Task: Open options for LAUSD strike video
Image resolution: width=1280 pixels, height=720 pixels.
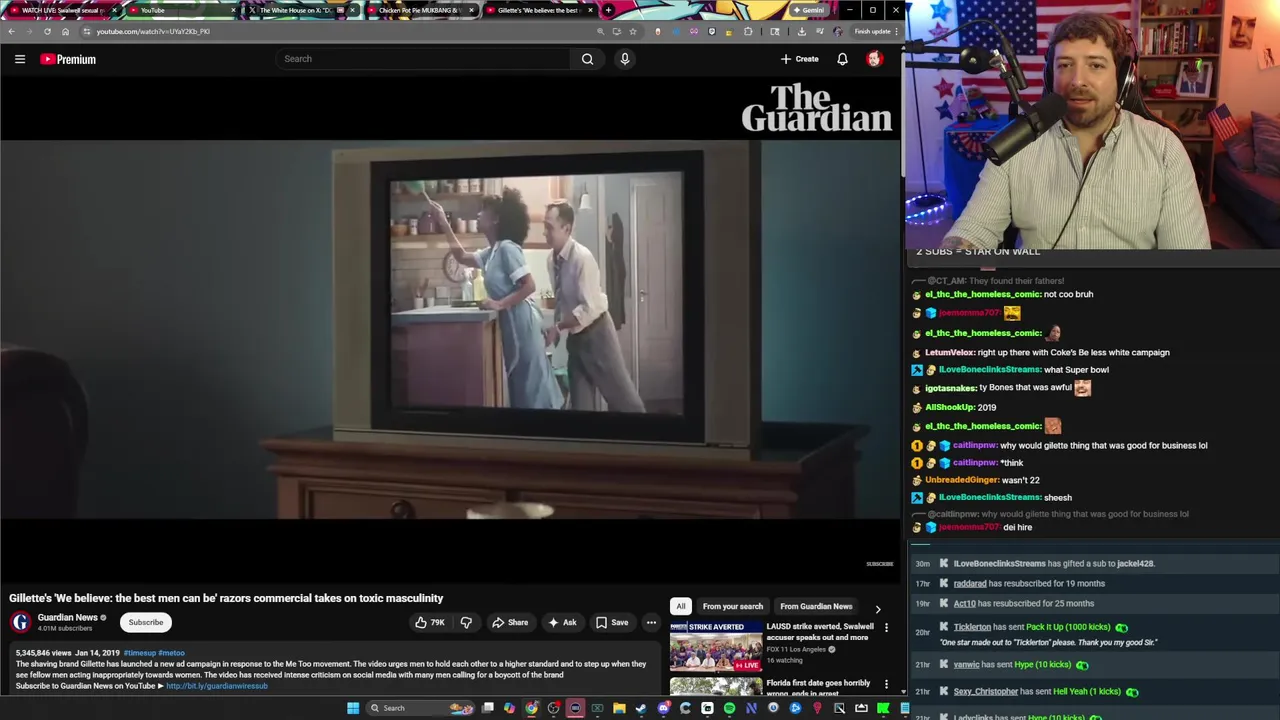Action: point(886,628)
